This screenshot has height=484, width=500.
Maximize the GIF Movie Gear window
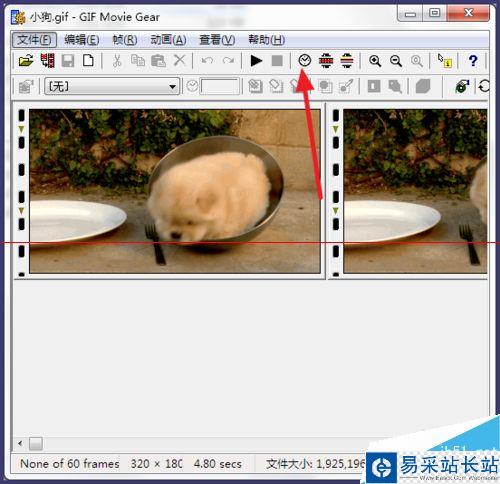[x=435, y=13]
